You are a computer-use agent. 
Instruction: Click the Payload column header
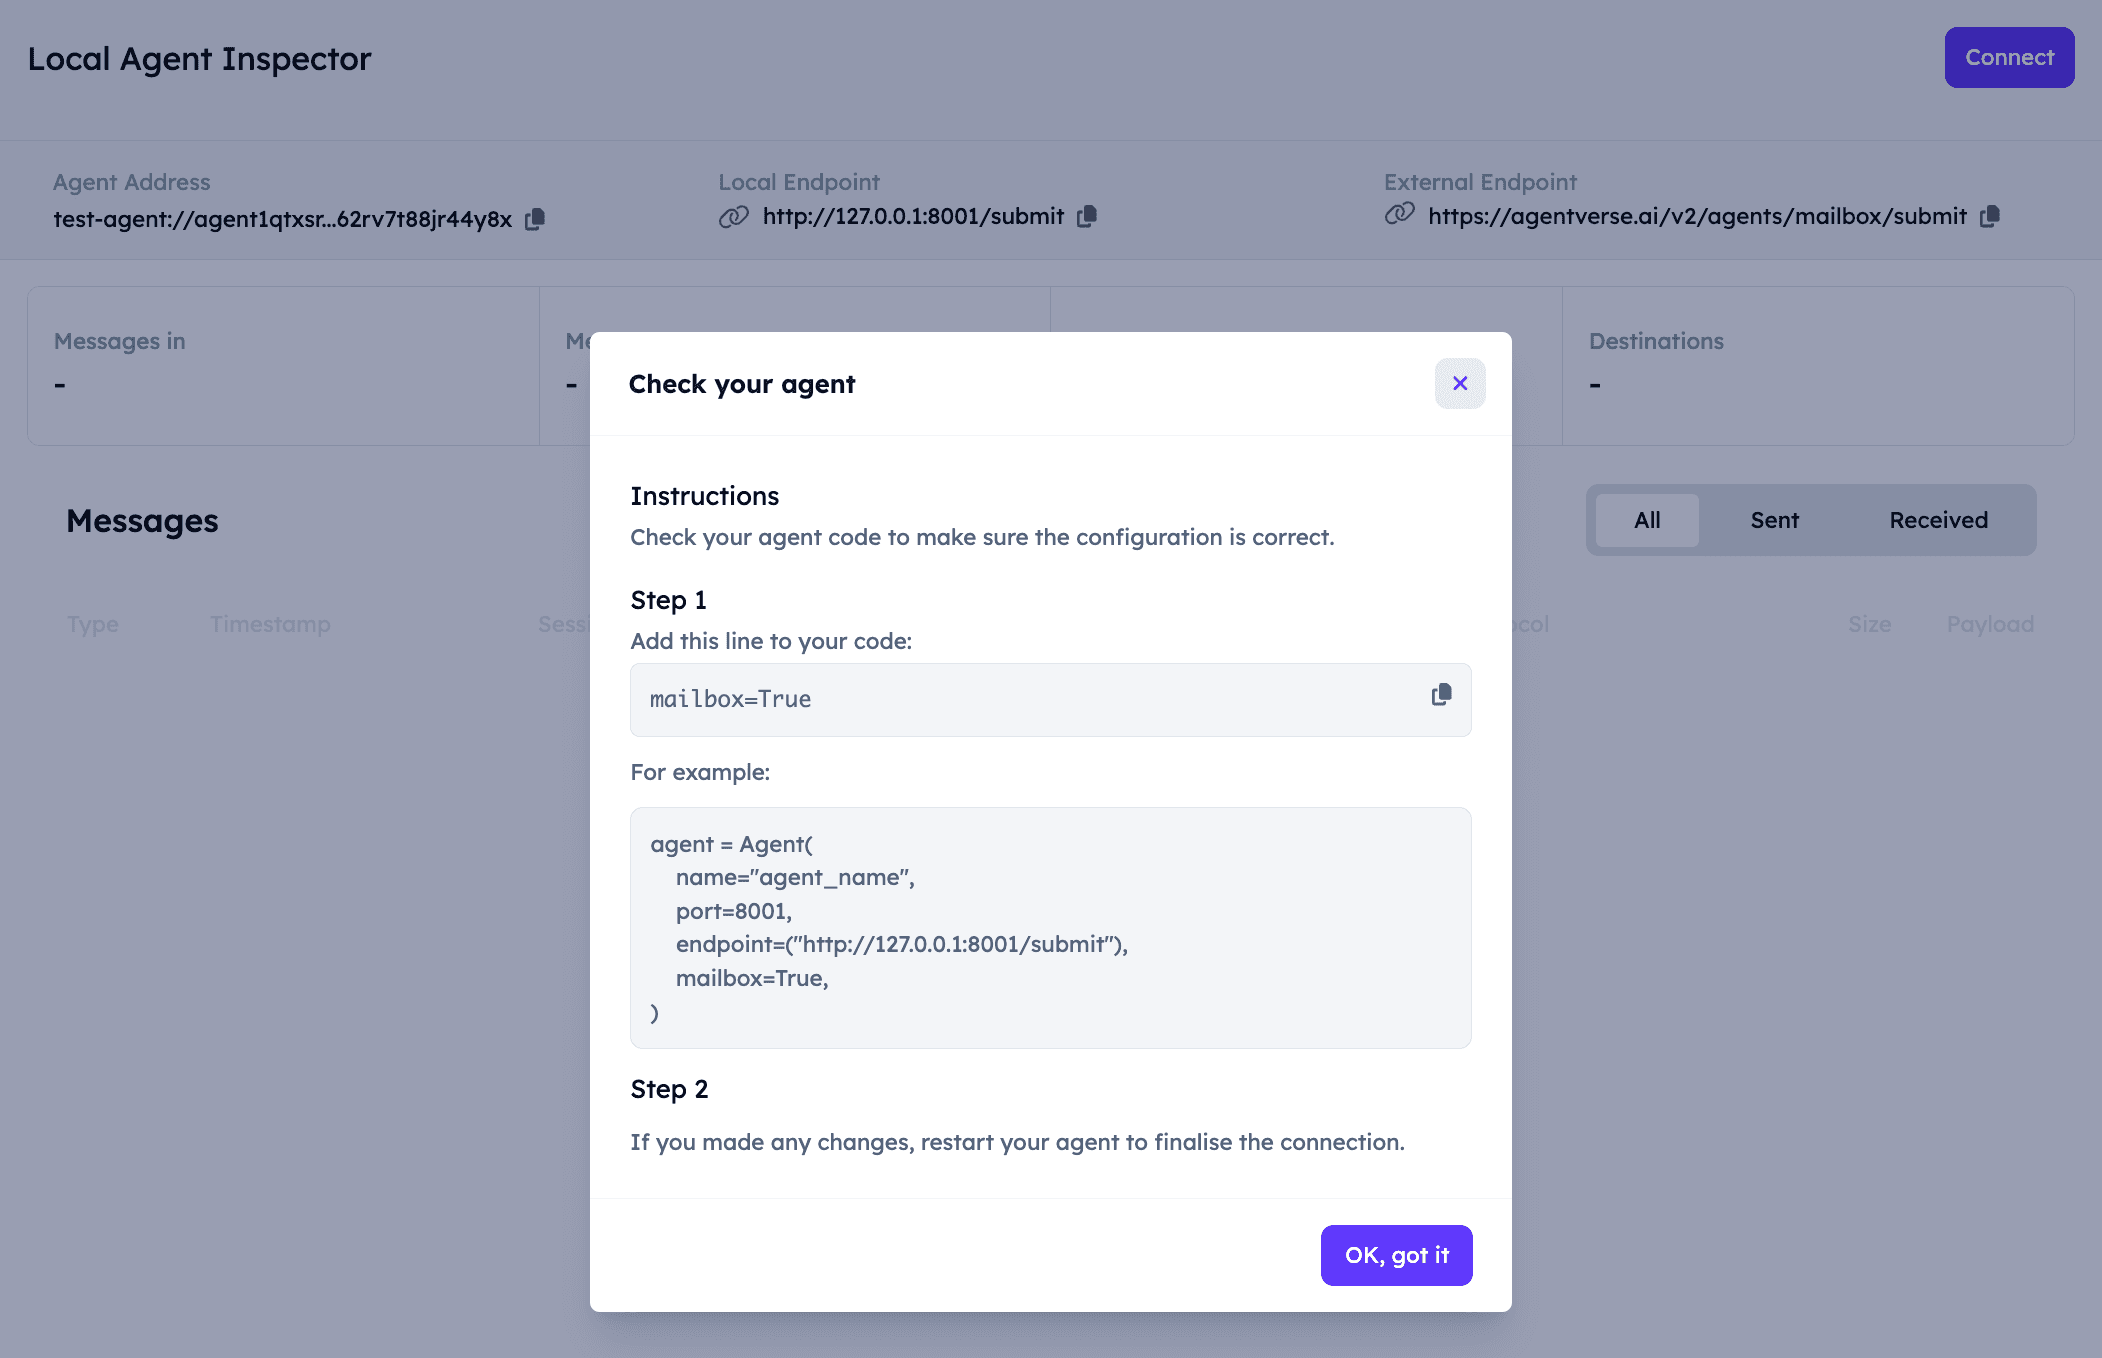(x=1990, y=624)
